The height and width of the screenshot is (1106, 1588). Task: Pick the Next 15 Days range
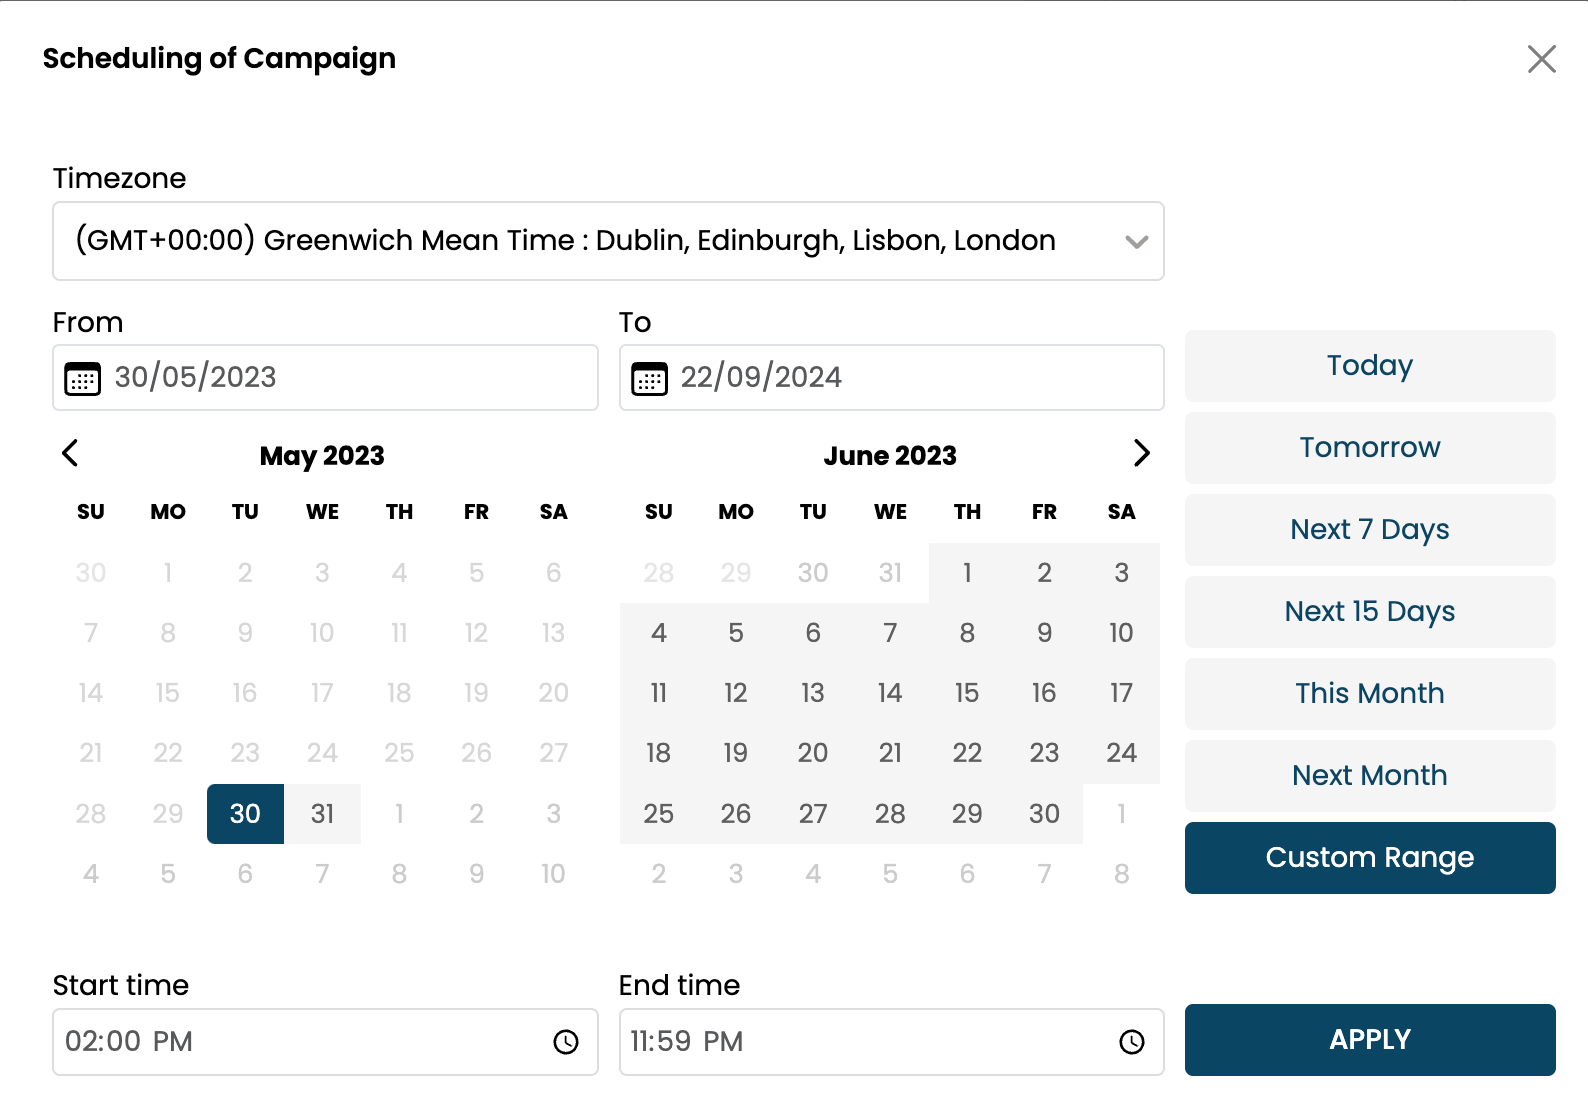pos(1369,612)
